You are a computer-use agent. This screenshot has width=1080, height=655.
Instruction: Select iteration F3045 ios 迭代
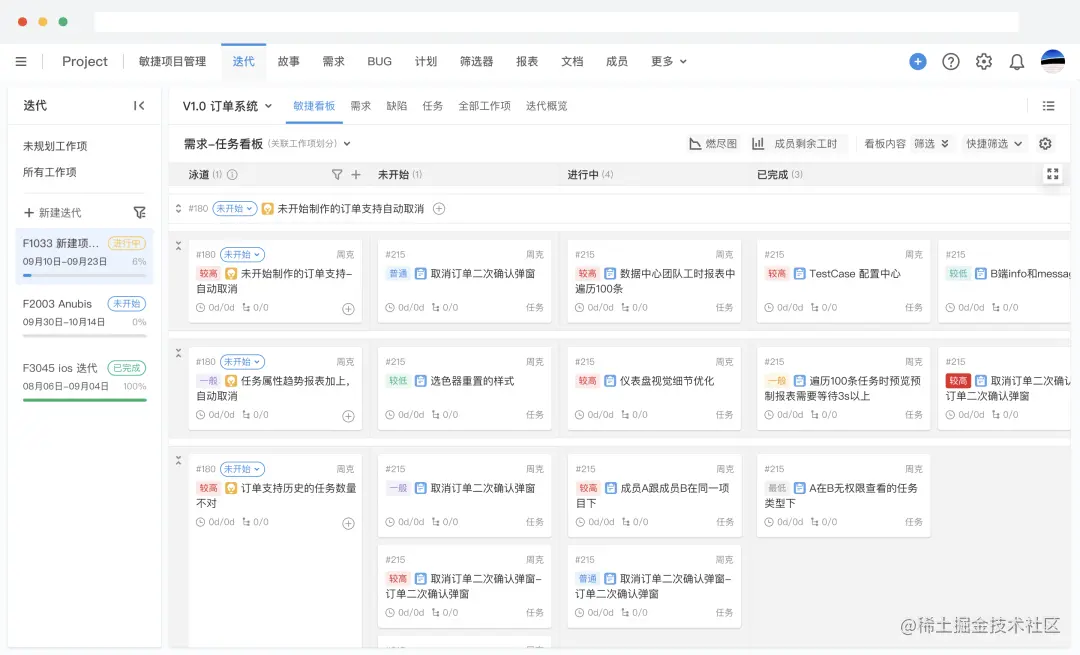[84, 380]
